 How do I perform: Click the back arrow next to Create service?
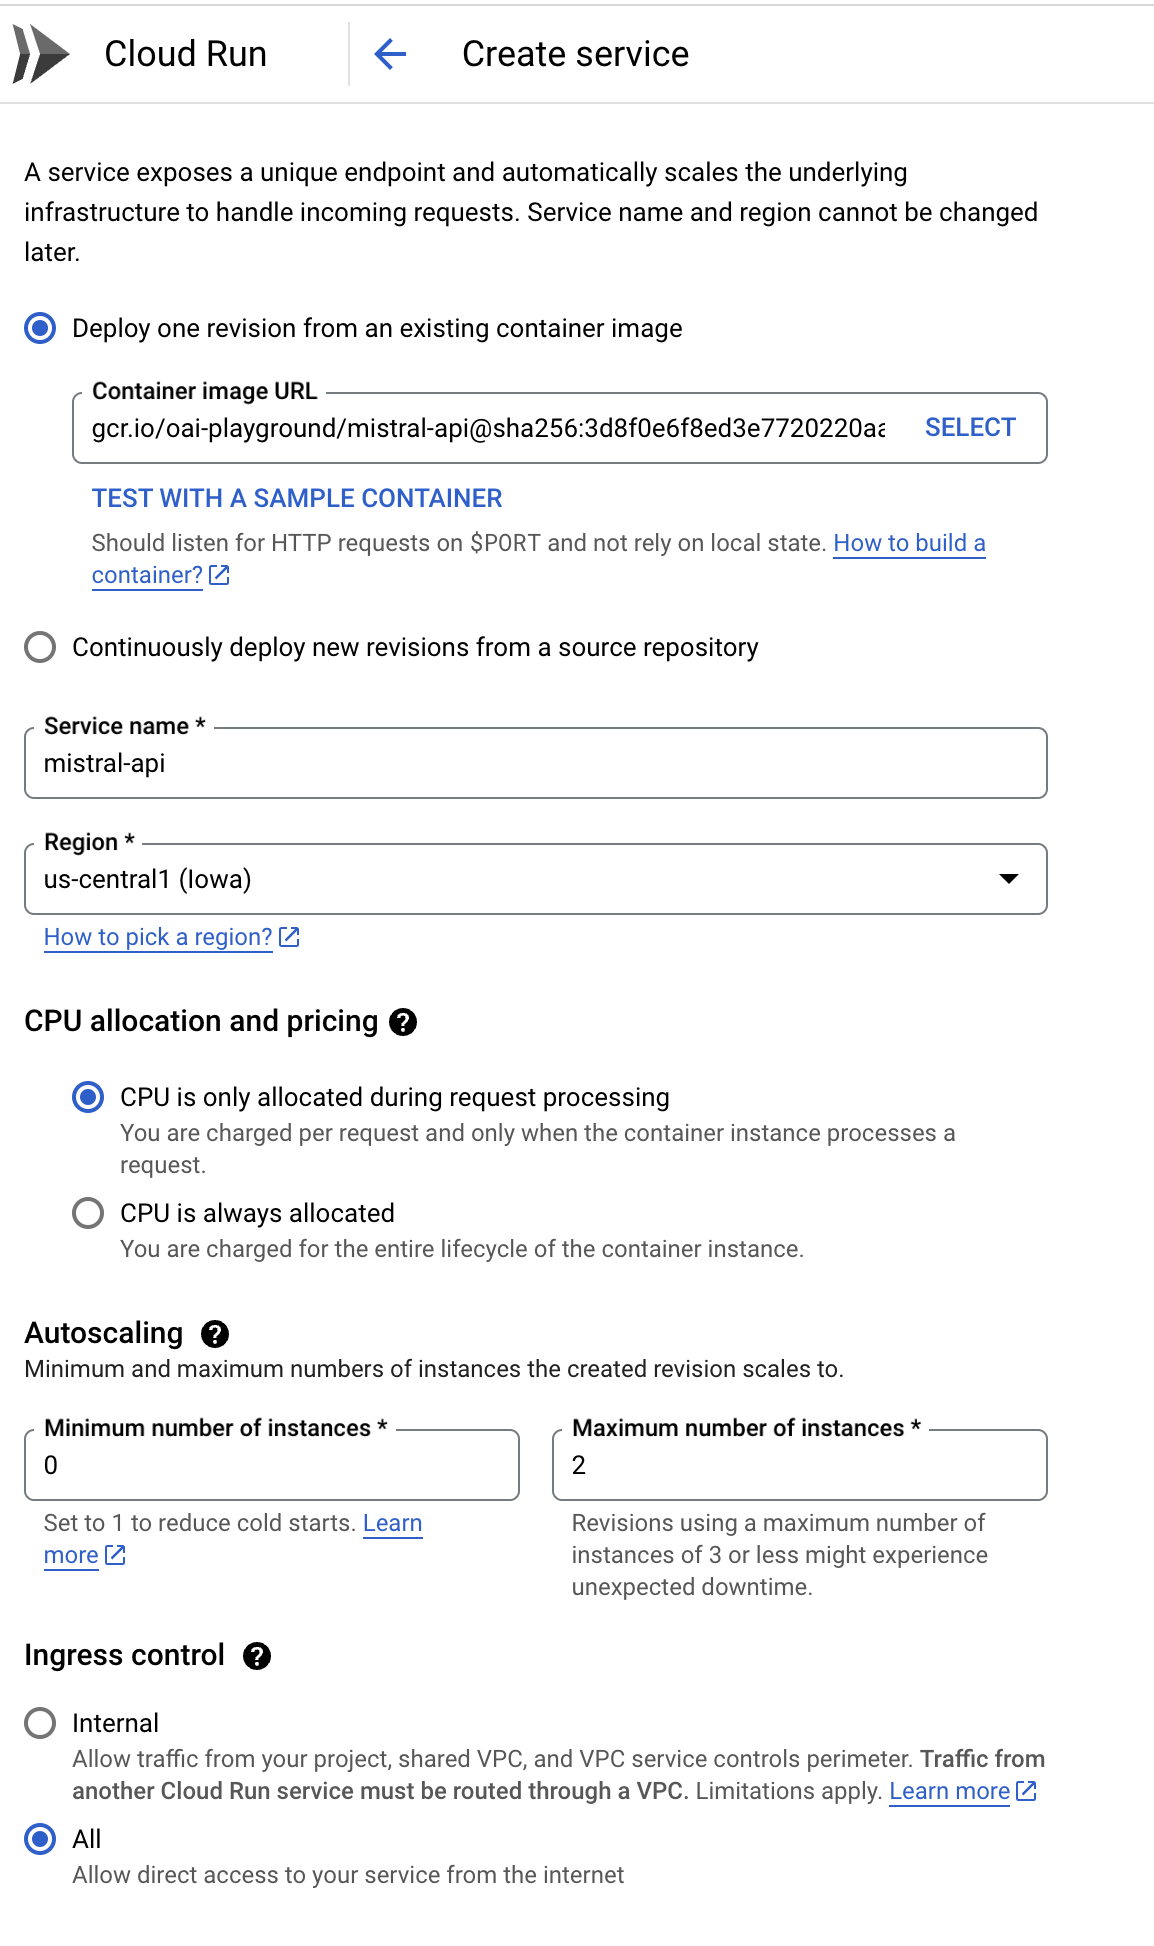pos(390,54)
